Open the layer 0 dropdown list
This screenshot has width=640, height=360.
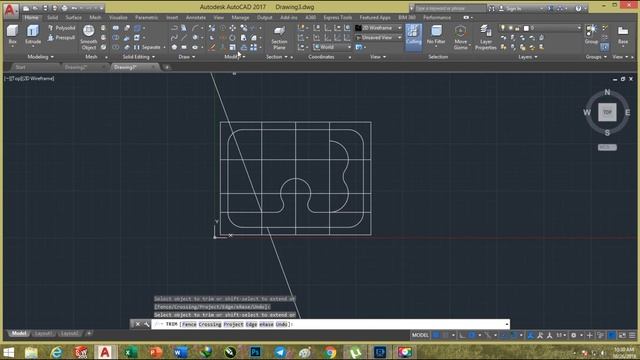tap(540, 28)
